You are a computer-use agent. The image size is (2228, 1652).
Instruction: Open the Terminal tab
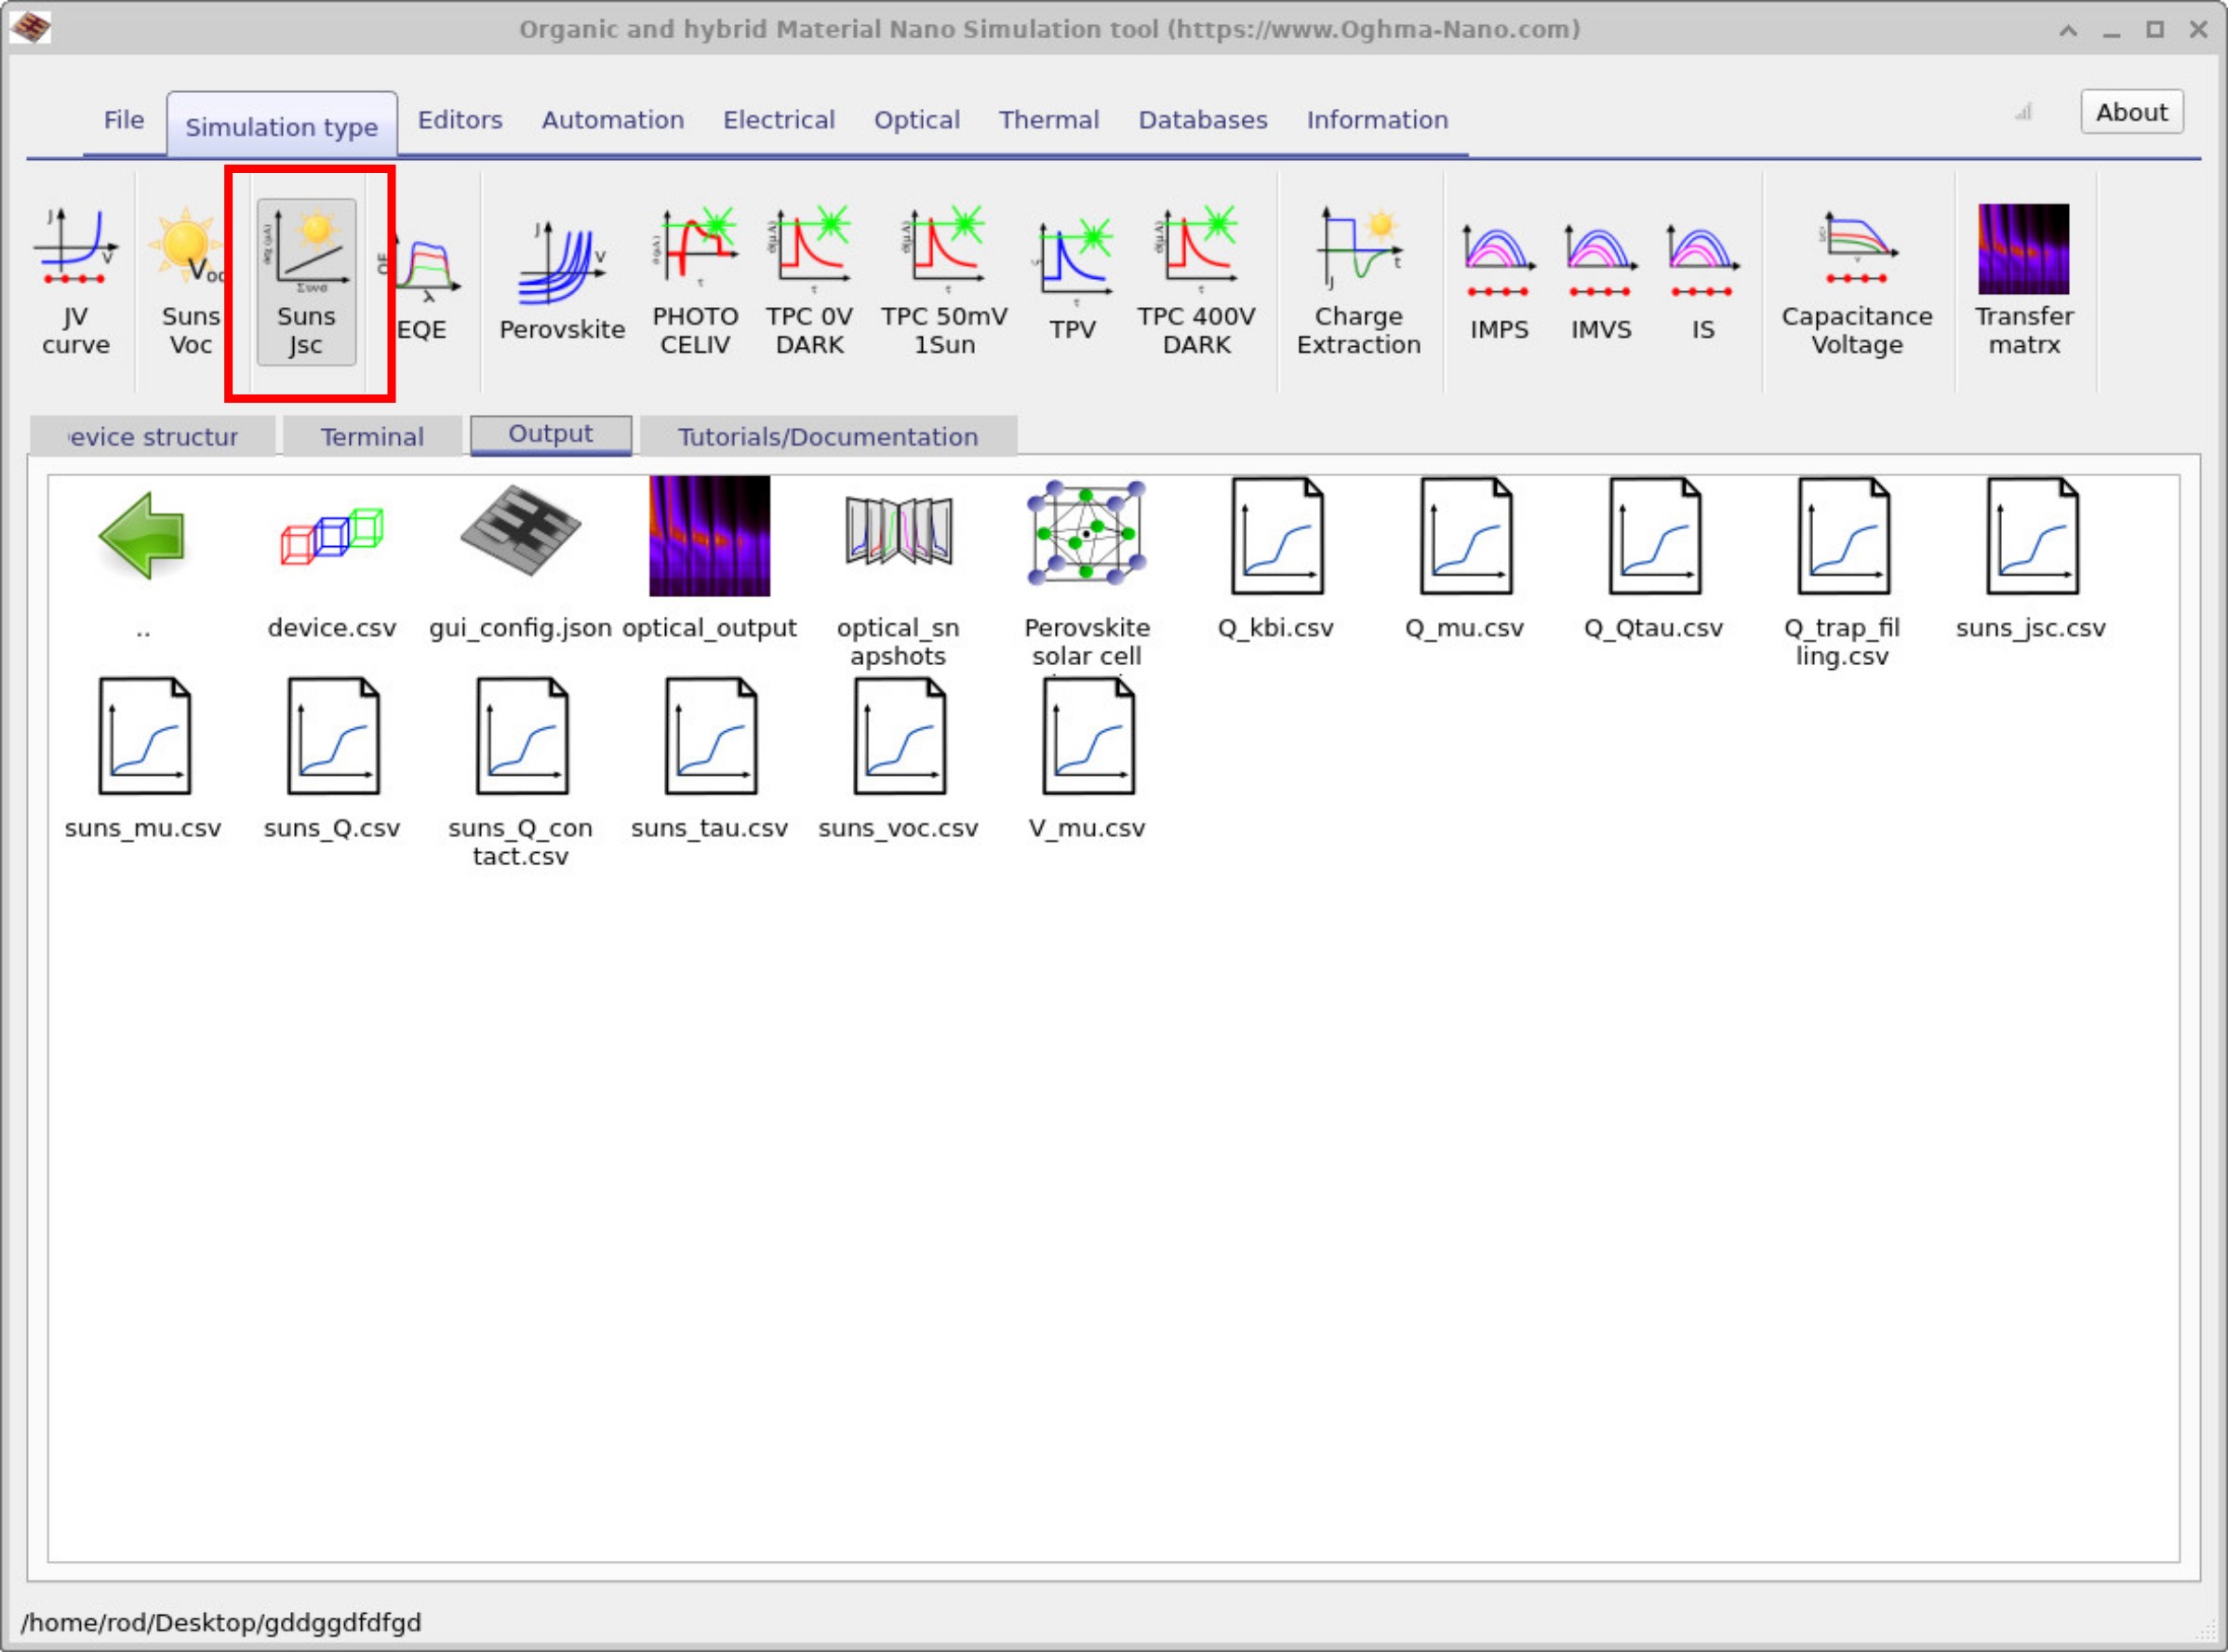[372, 437]
